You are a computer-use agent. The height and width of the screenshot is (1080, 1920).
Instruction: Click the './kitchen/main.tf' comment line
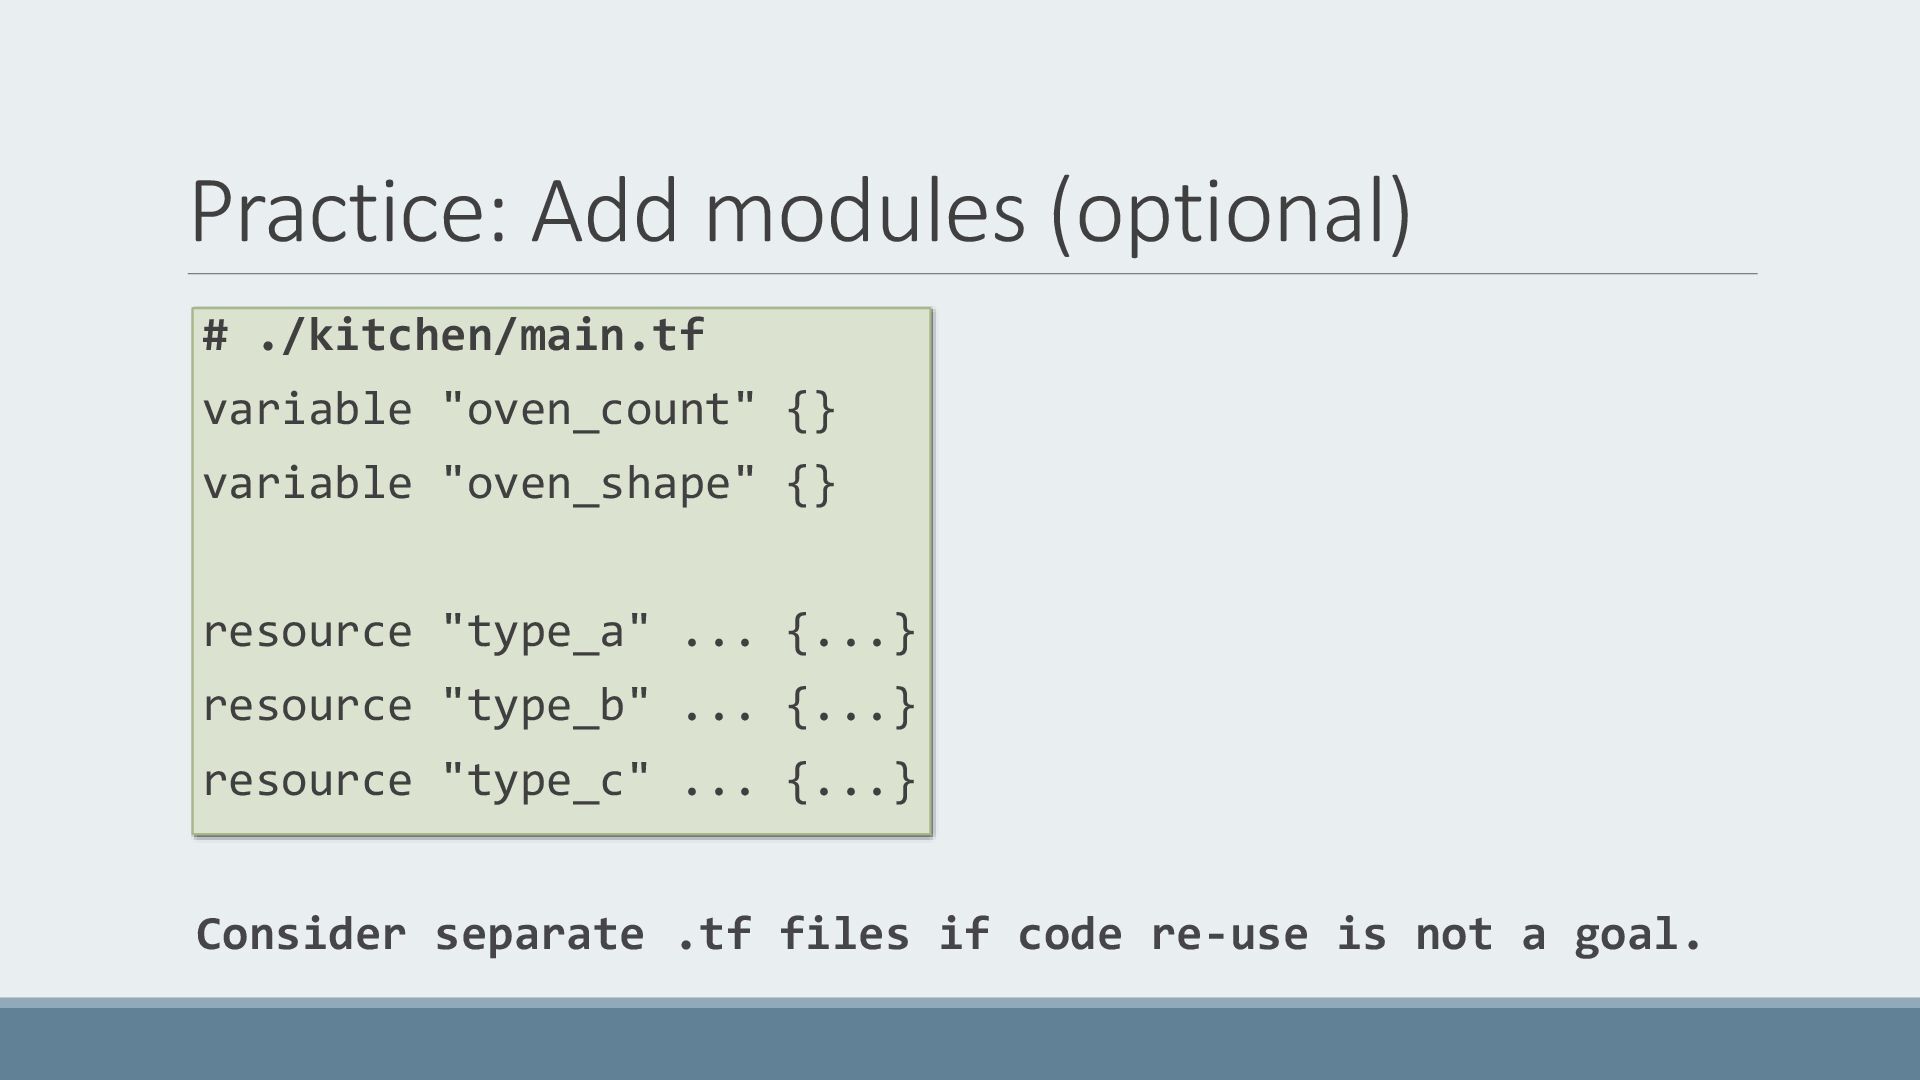453,335
